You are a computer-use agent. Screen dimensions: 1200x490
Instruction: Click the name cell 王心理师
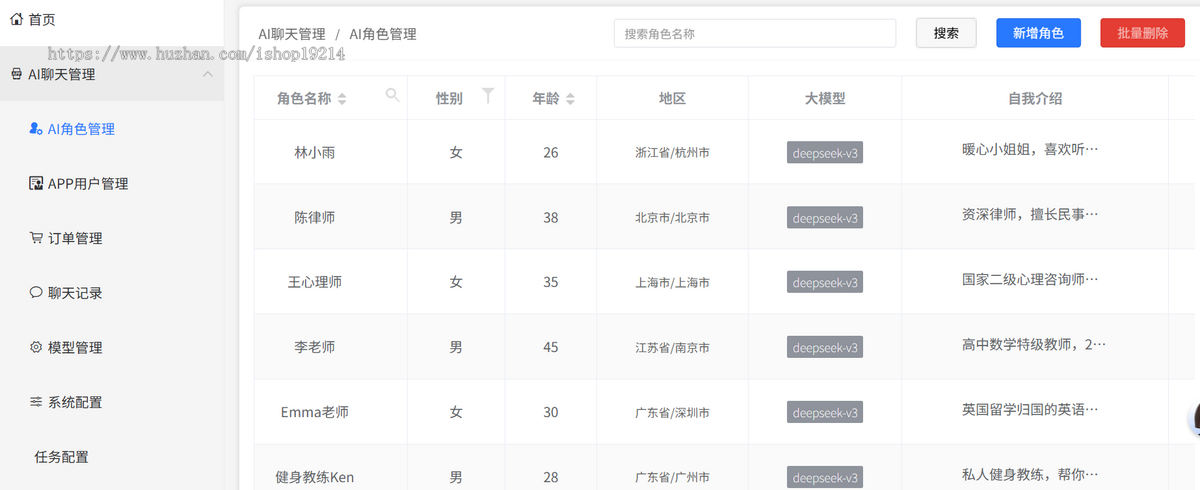(x=315, y=282)
